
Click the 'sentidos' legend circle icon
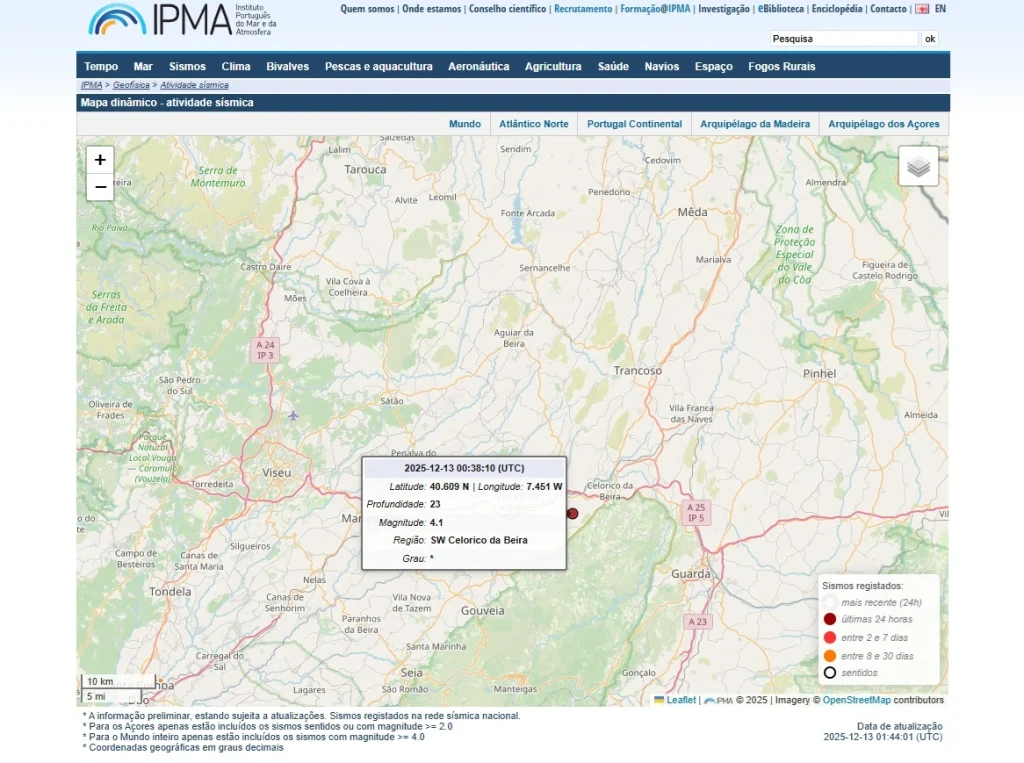(830, 673)
